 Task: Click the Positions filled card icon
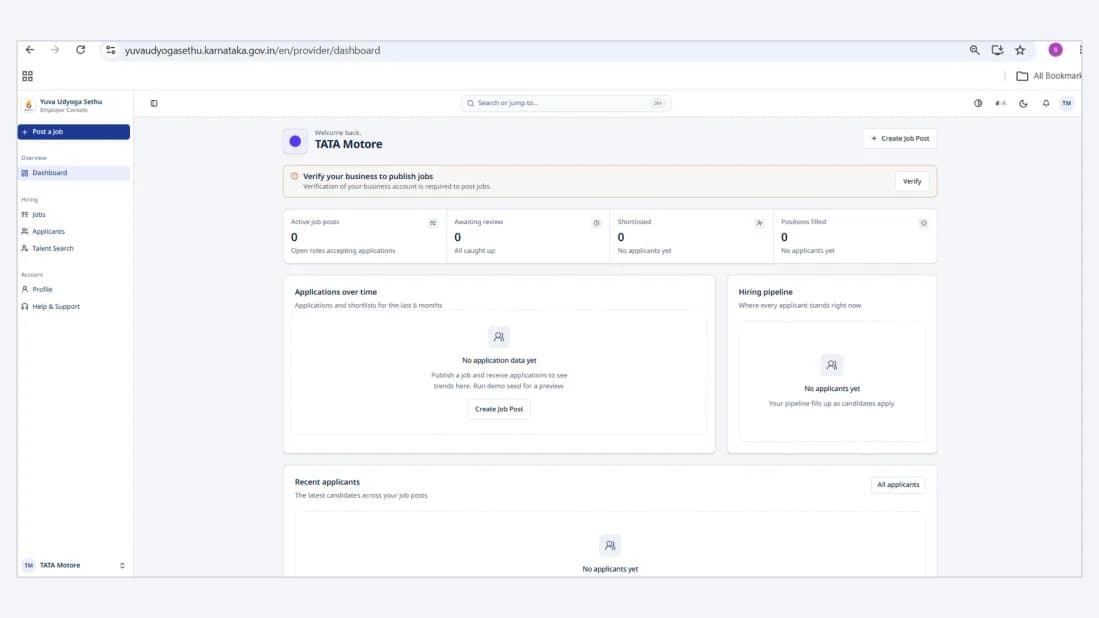point(923,223)
